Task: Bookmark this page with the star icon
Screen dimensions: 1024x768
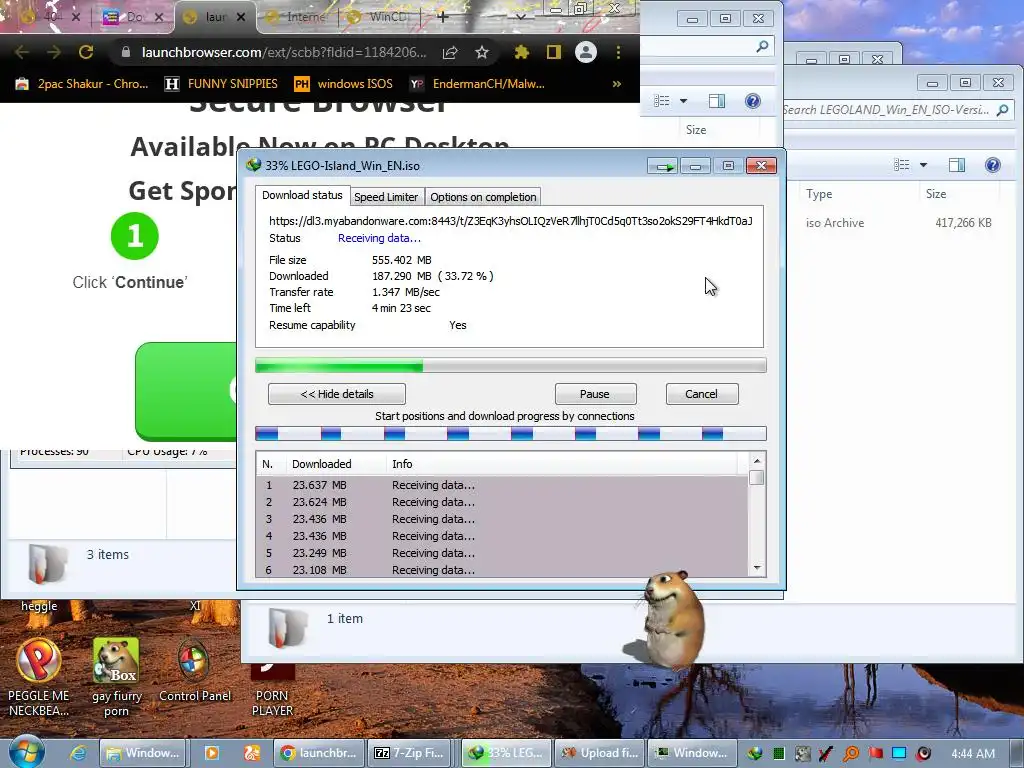Action: coord(482,52)
